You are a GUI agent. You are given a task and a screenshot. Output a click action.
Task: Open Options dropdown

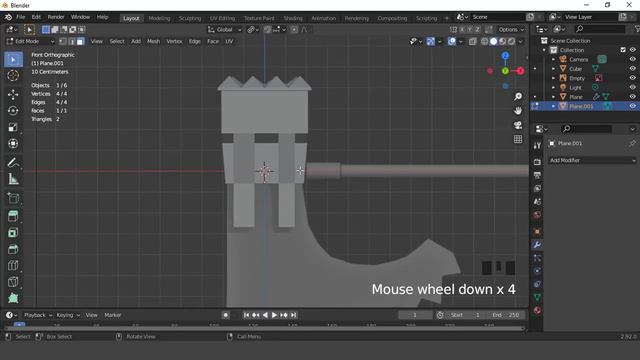[511, 29]
